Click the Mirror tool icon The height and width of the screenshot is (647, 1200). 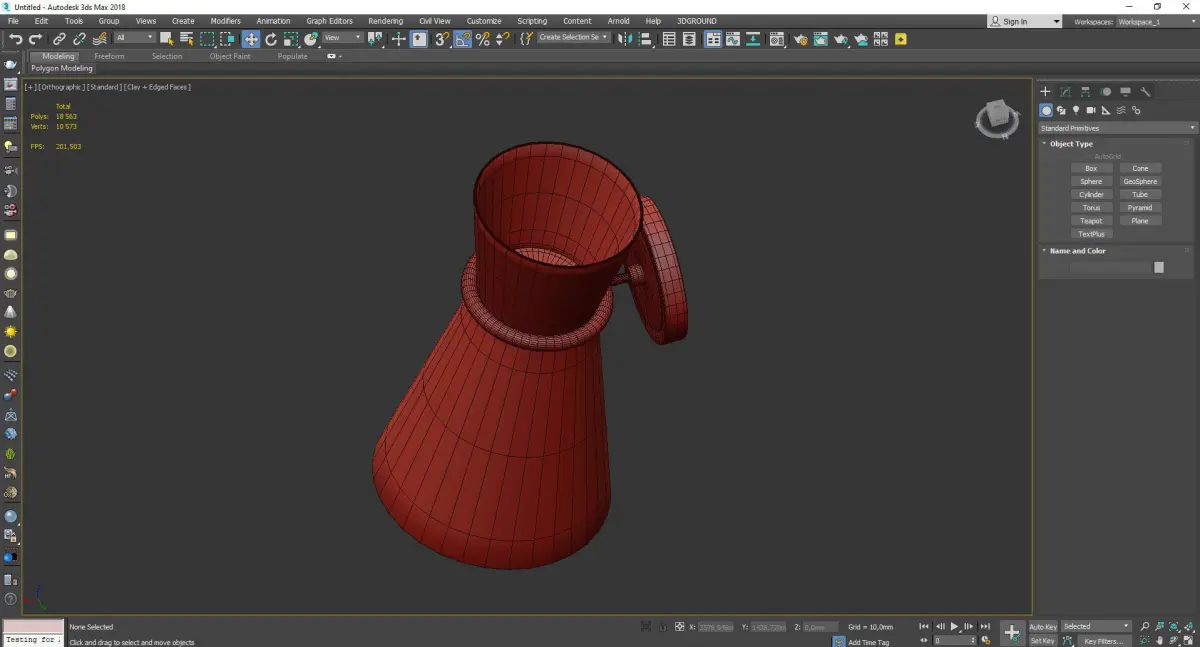(624, 39)
